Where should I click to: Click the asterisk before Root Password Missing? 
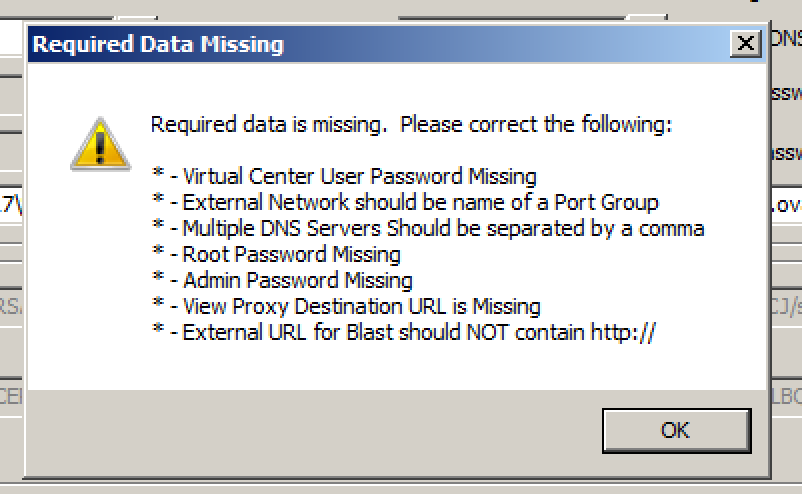(157, 255)
